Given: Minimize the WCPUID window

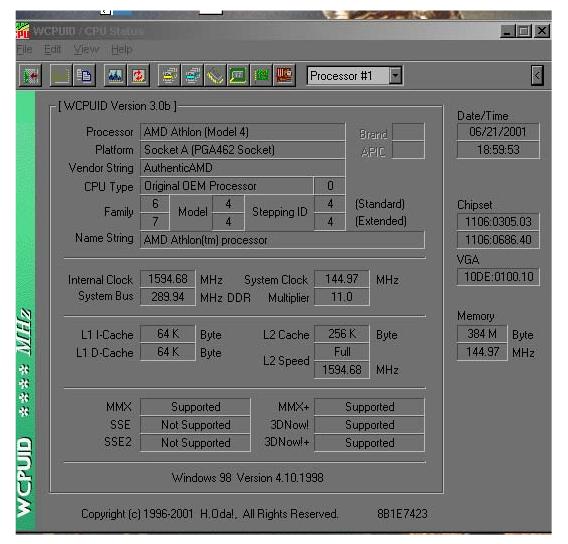Looking at the screenshot, I should pos(508,31).
